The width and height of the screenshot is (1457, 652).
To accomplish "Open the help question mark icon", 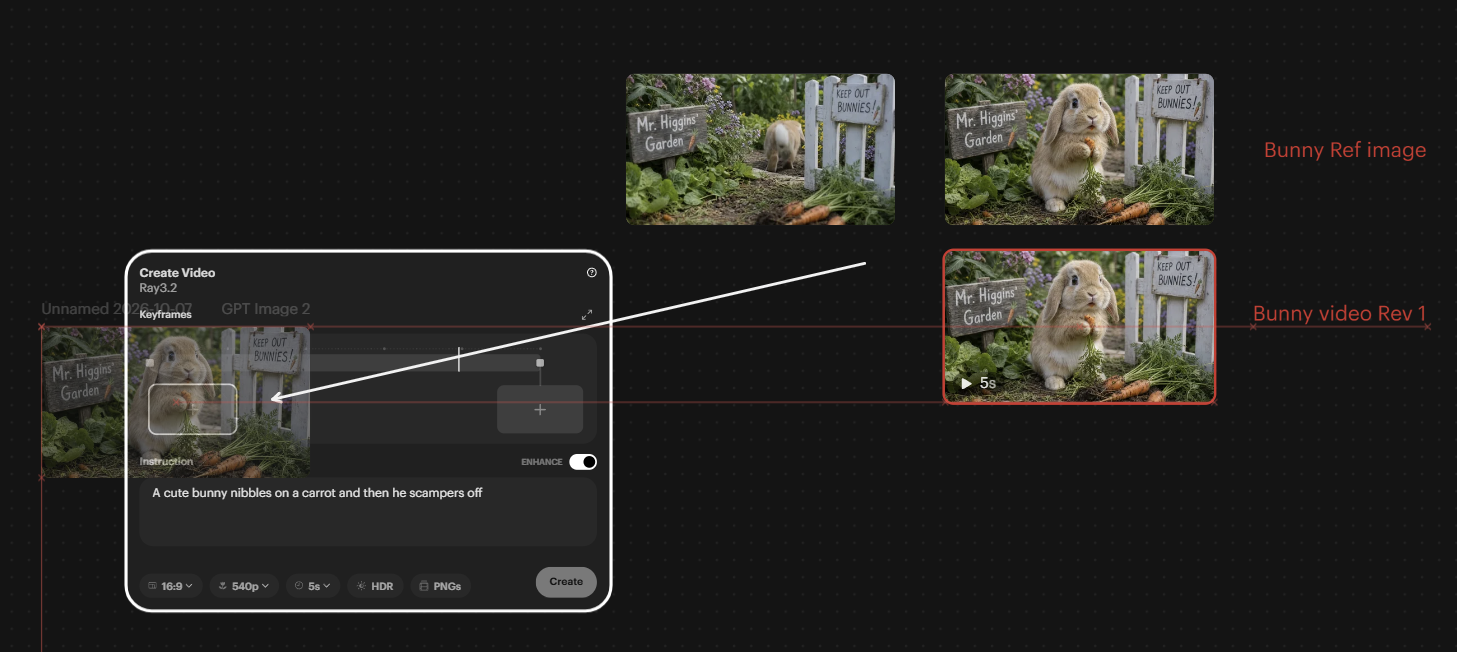I will pyautogui.click(x=591, y=272).
